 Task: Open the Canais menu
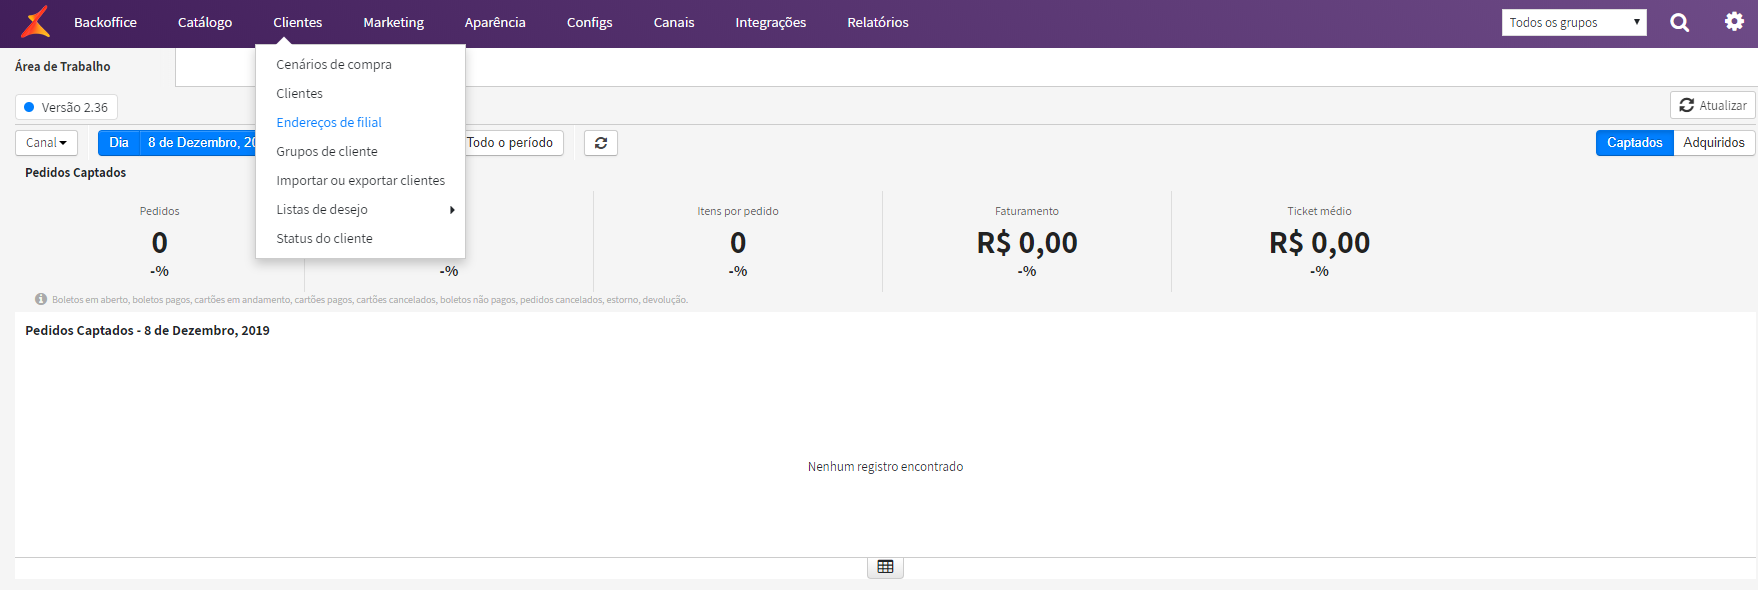pyautogui.click(x=674, y=22)
